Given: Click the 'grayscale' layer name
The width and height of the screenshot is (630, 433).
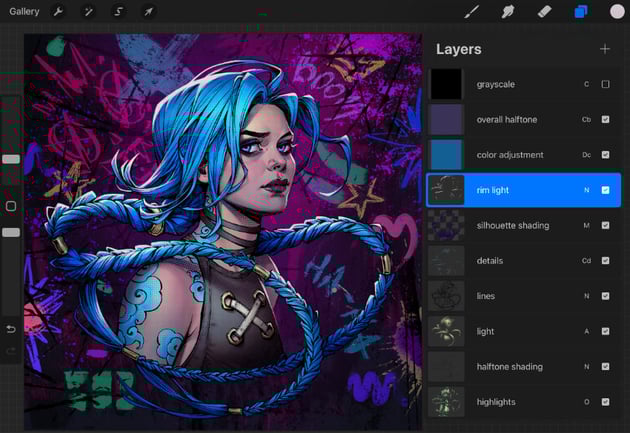Looking at the screenshot, I should pos(495,85).
